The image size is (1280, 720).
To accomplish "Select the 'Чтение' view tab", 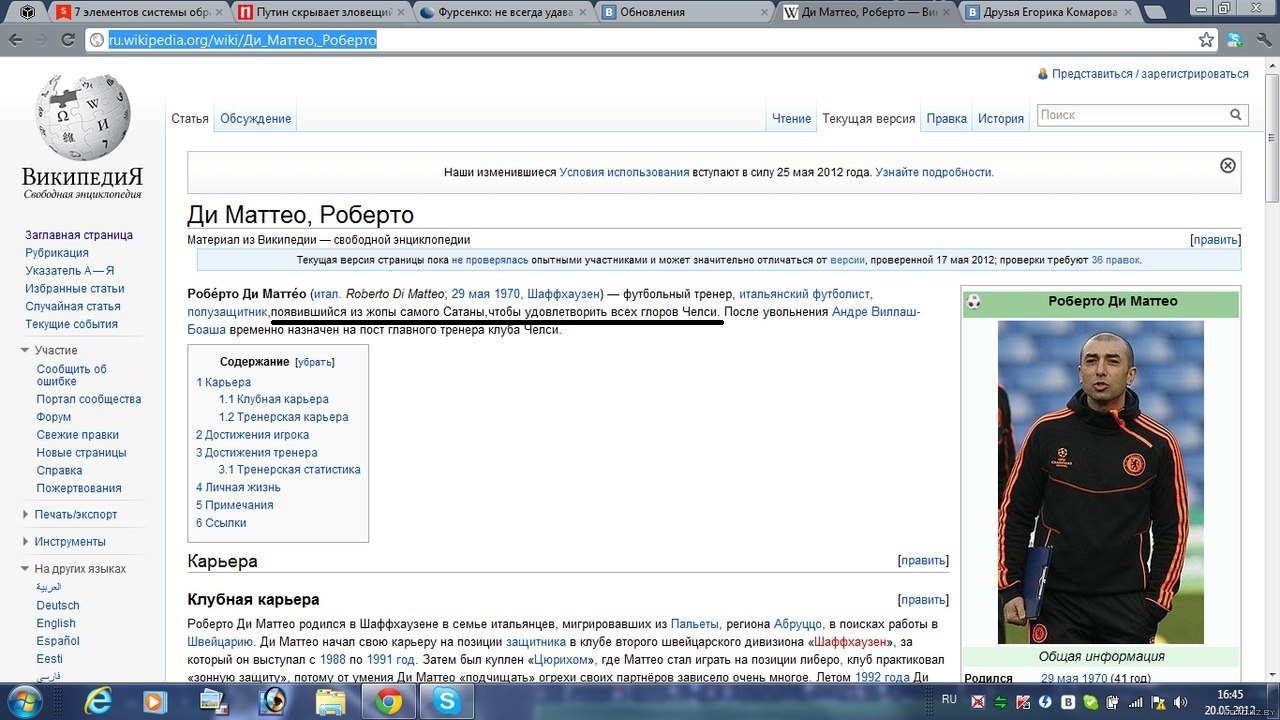I will tap(791, 119).
